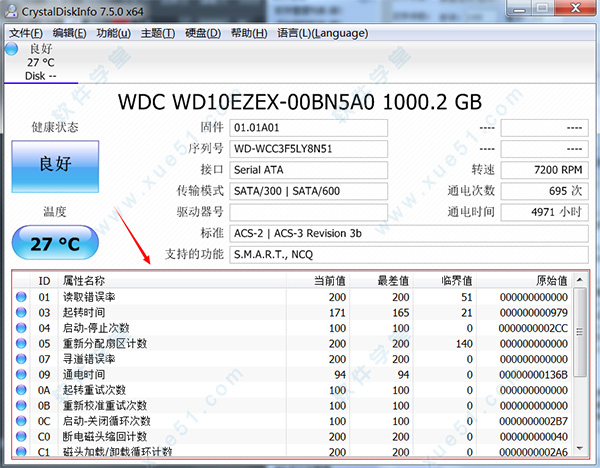Click the CrystalDiskInfo title bar app icon
Viewport: 600px width, 468px height.
(10, 10)
